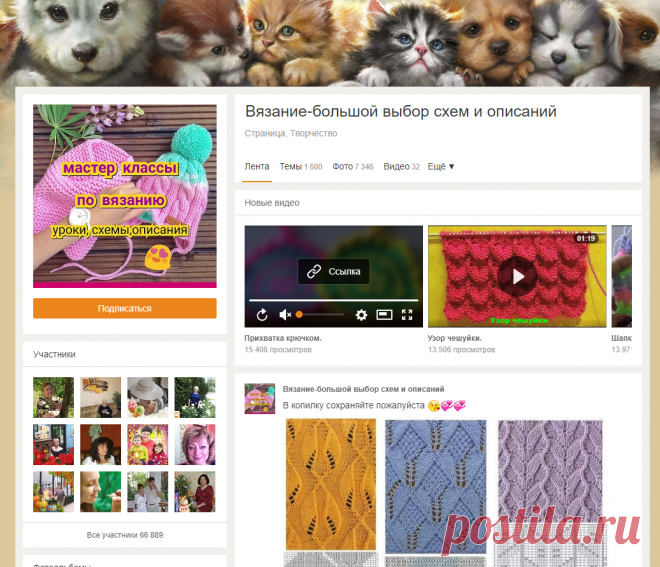Open Все участники 66 889 link
This screenshot has height=567, width=660.
[125, 535]
